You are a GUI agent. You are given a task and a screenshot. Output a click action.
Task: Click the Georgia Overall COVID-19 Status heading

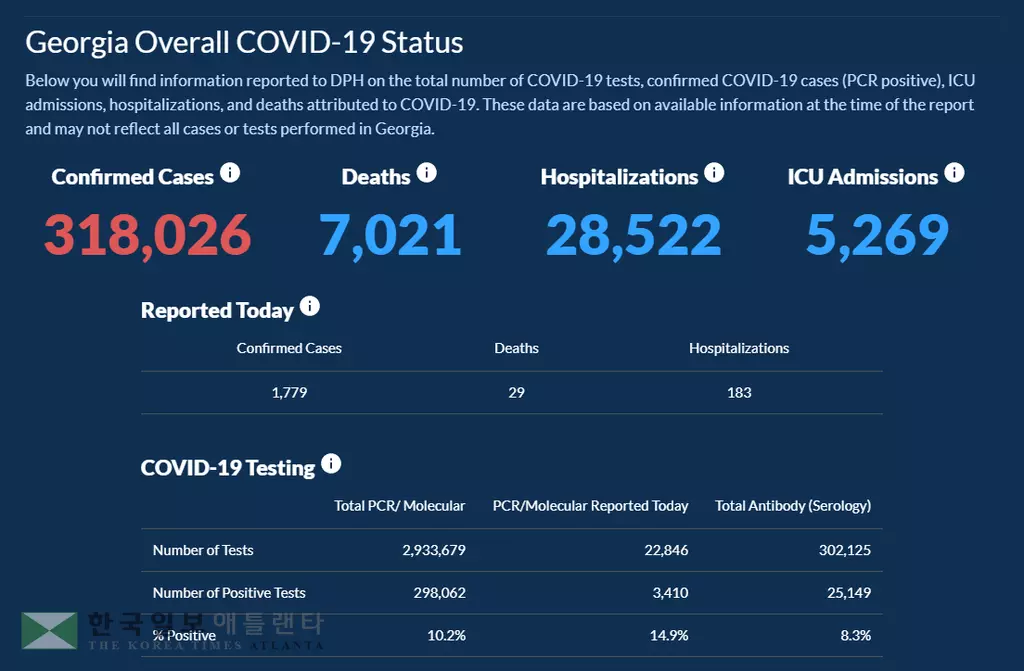point(244,43)
